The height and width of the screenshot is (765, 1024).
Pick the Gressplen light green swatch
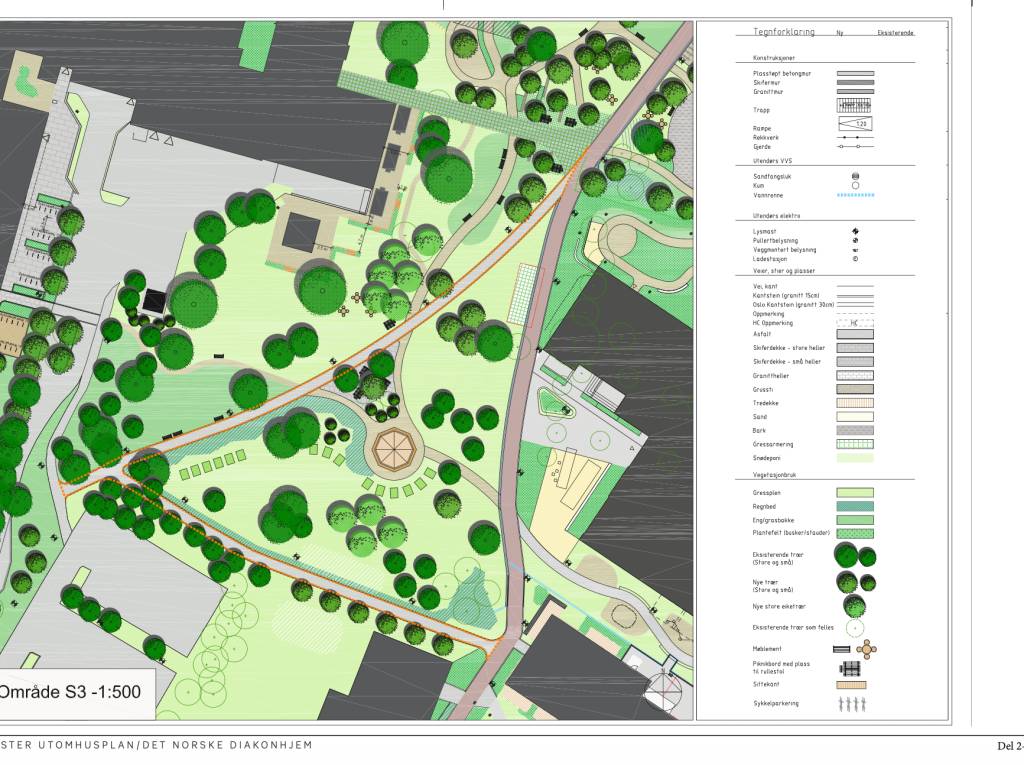(855, 493)
